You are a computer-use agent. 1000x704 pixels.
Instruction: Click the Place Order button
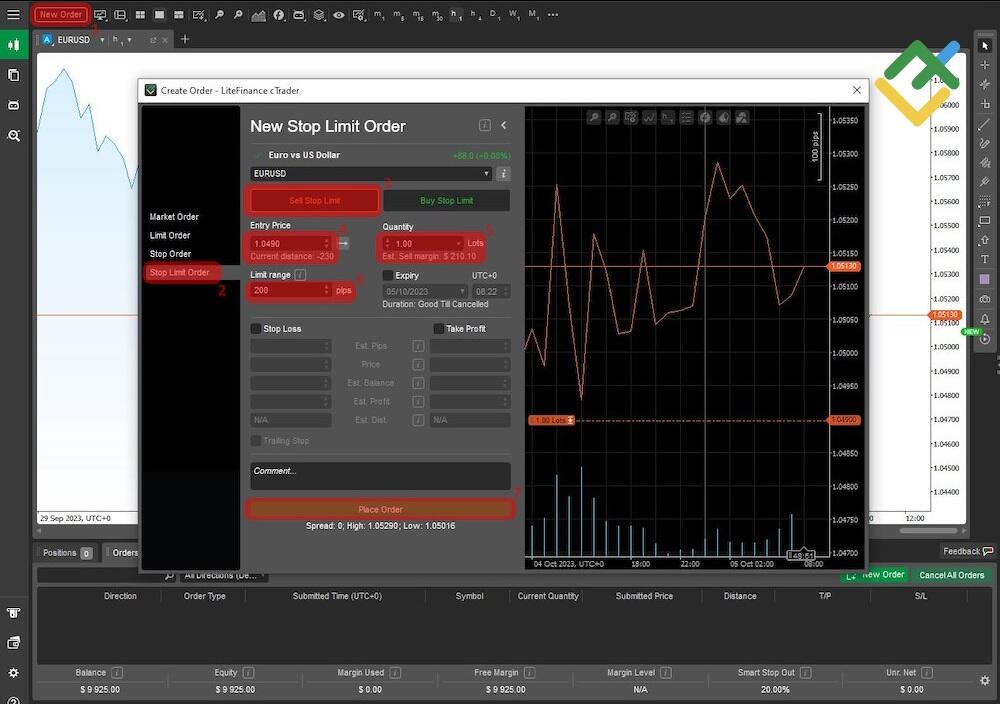pos(380,509)
